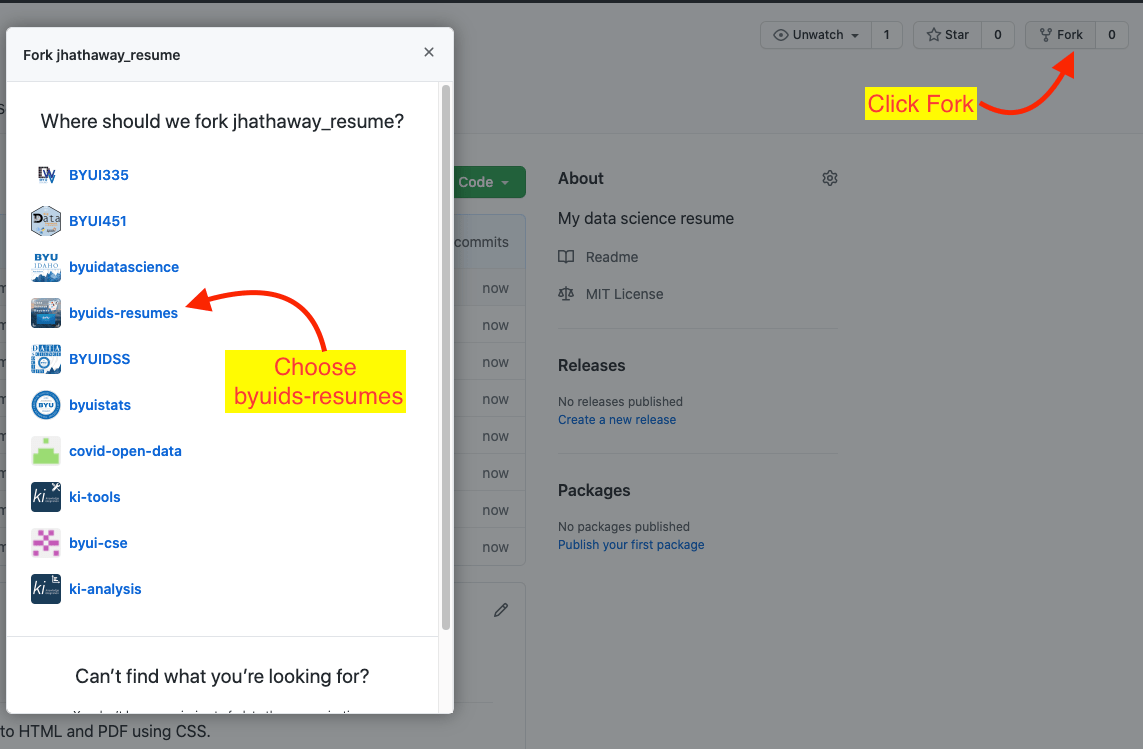Viewport: 1143px width, 749px height.
Task: Click the book icon next to Readme
Action: pyautogui.click(x=566, y=257)
